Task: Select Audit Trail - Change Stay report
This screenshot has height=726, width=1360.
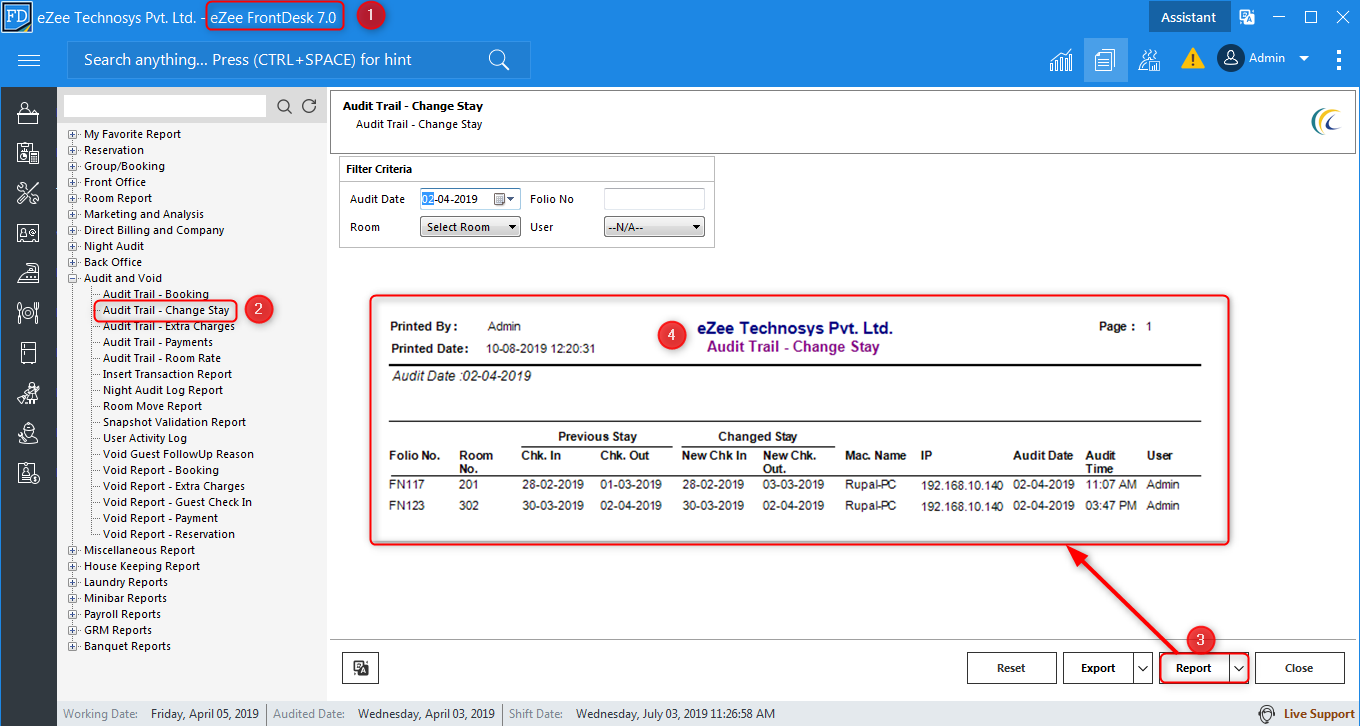Action: pos(166,310)
